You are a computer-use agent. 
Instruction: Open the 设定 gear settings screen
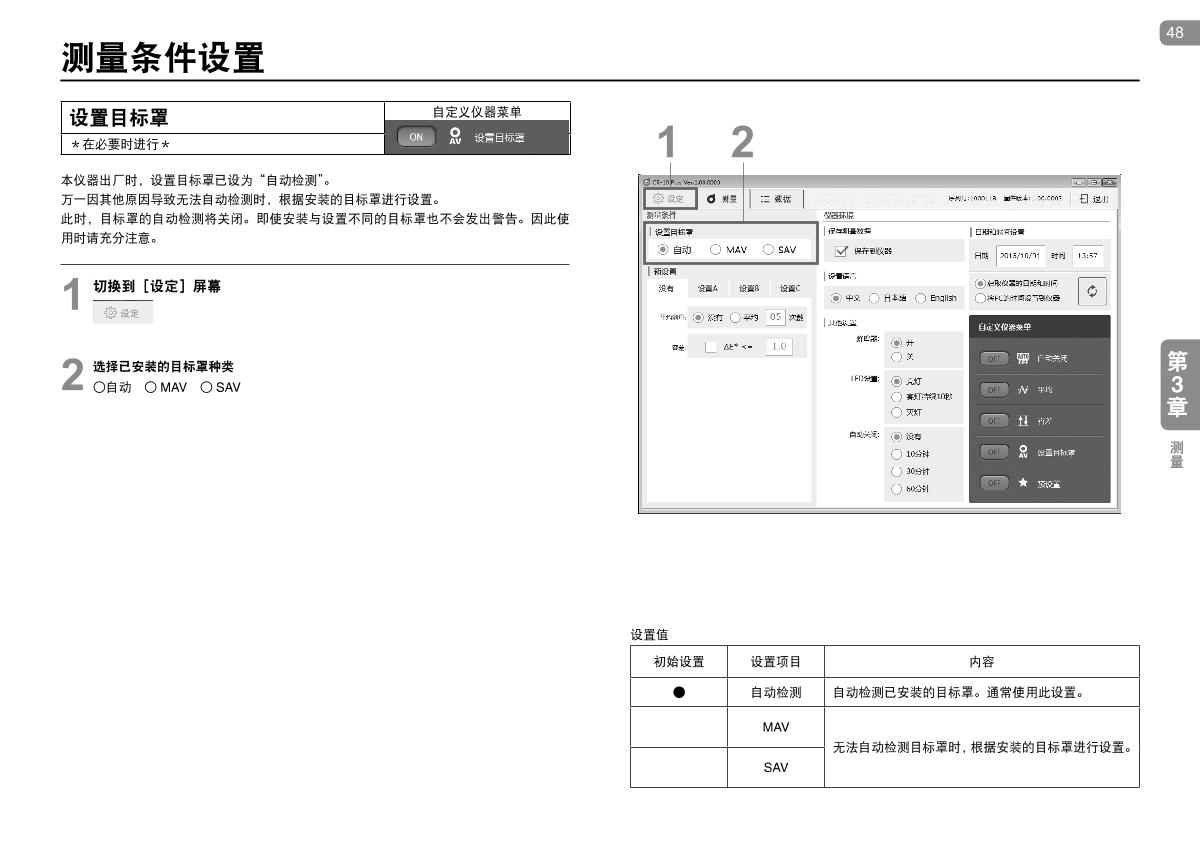tap(668, 199)
